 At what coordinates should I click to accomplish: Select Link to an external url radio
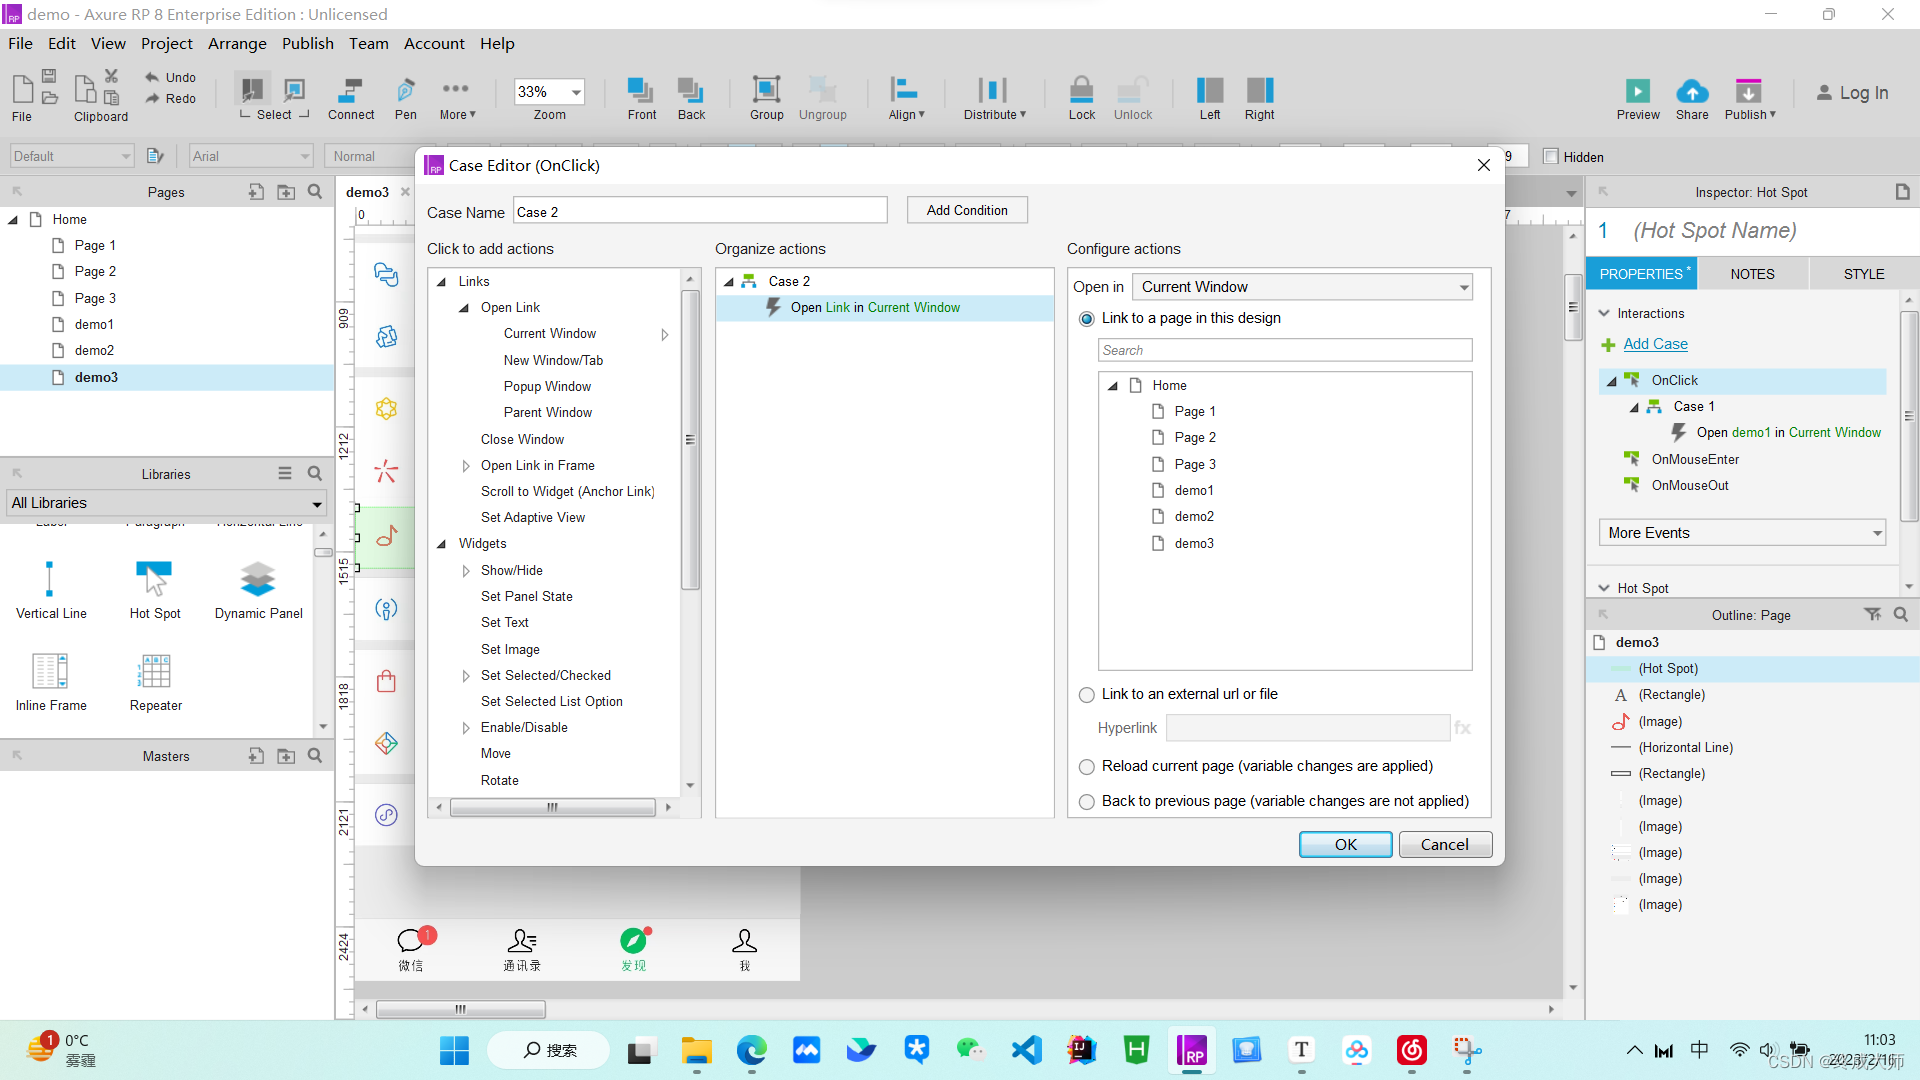pyautogui.click(x=1087, y=695)
